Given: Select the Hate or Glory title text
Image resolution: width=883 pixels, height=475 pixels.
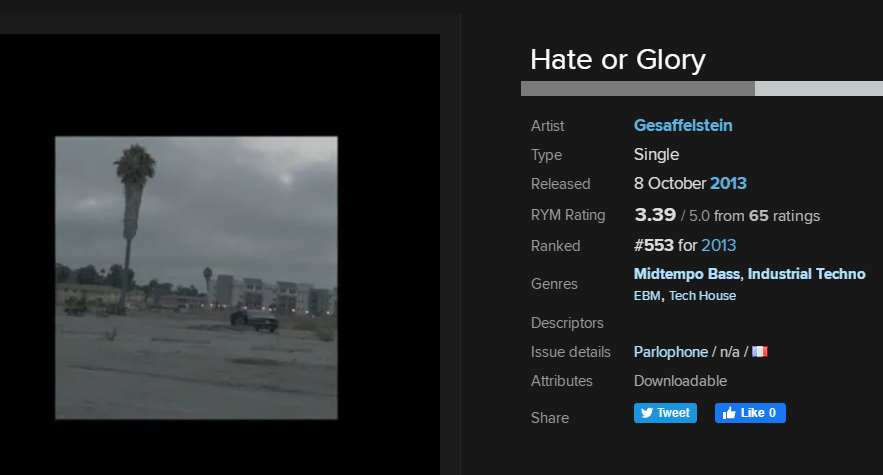Looking at the screenshot, I should coord(618,60).
